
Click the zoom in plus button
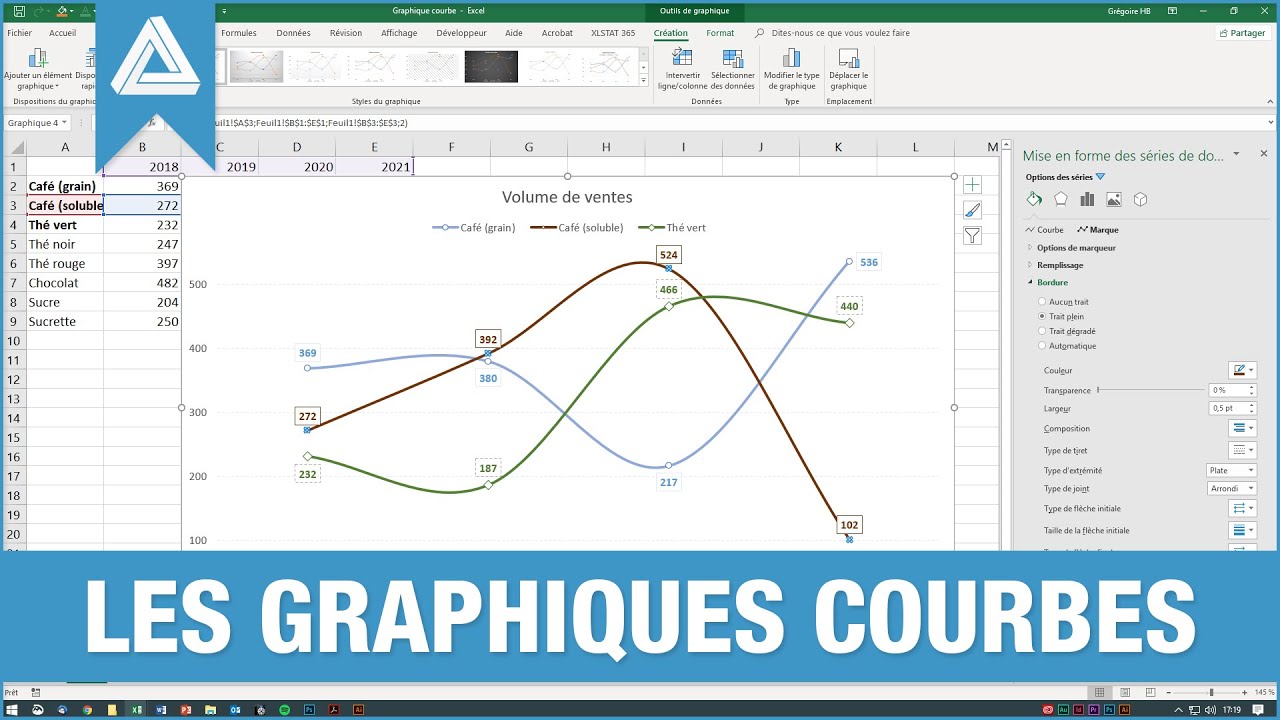(x=1246, y=692)
